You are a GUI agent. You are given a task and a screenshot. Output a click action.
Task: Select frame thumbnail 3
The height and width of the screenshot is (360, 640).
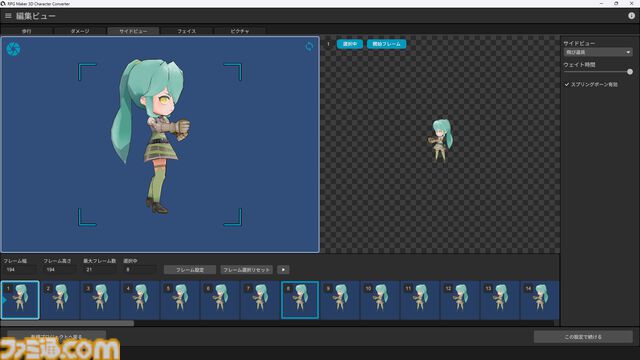click(x=100, y=300)
